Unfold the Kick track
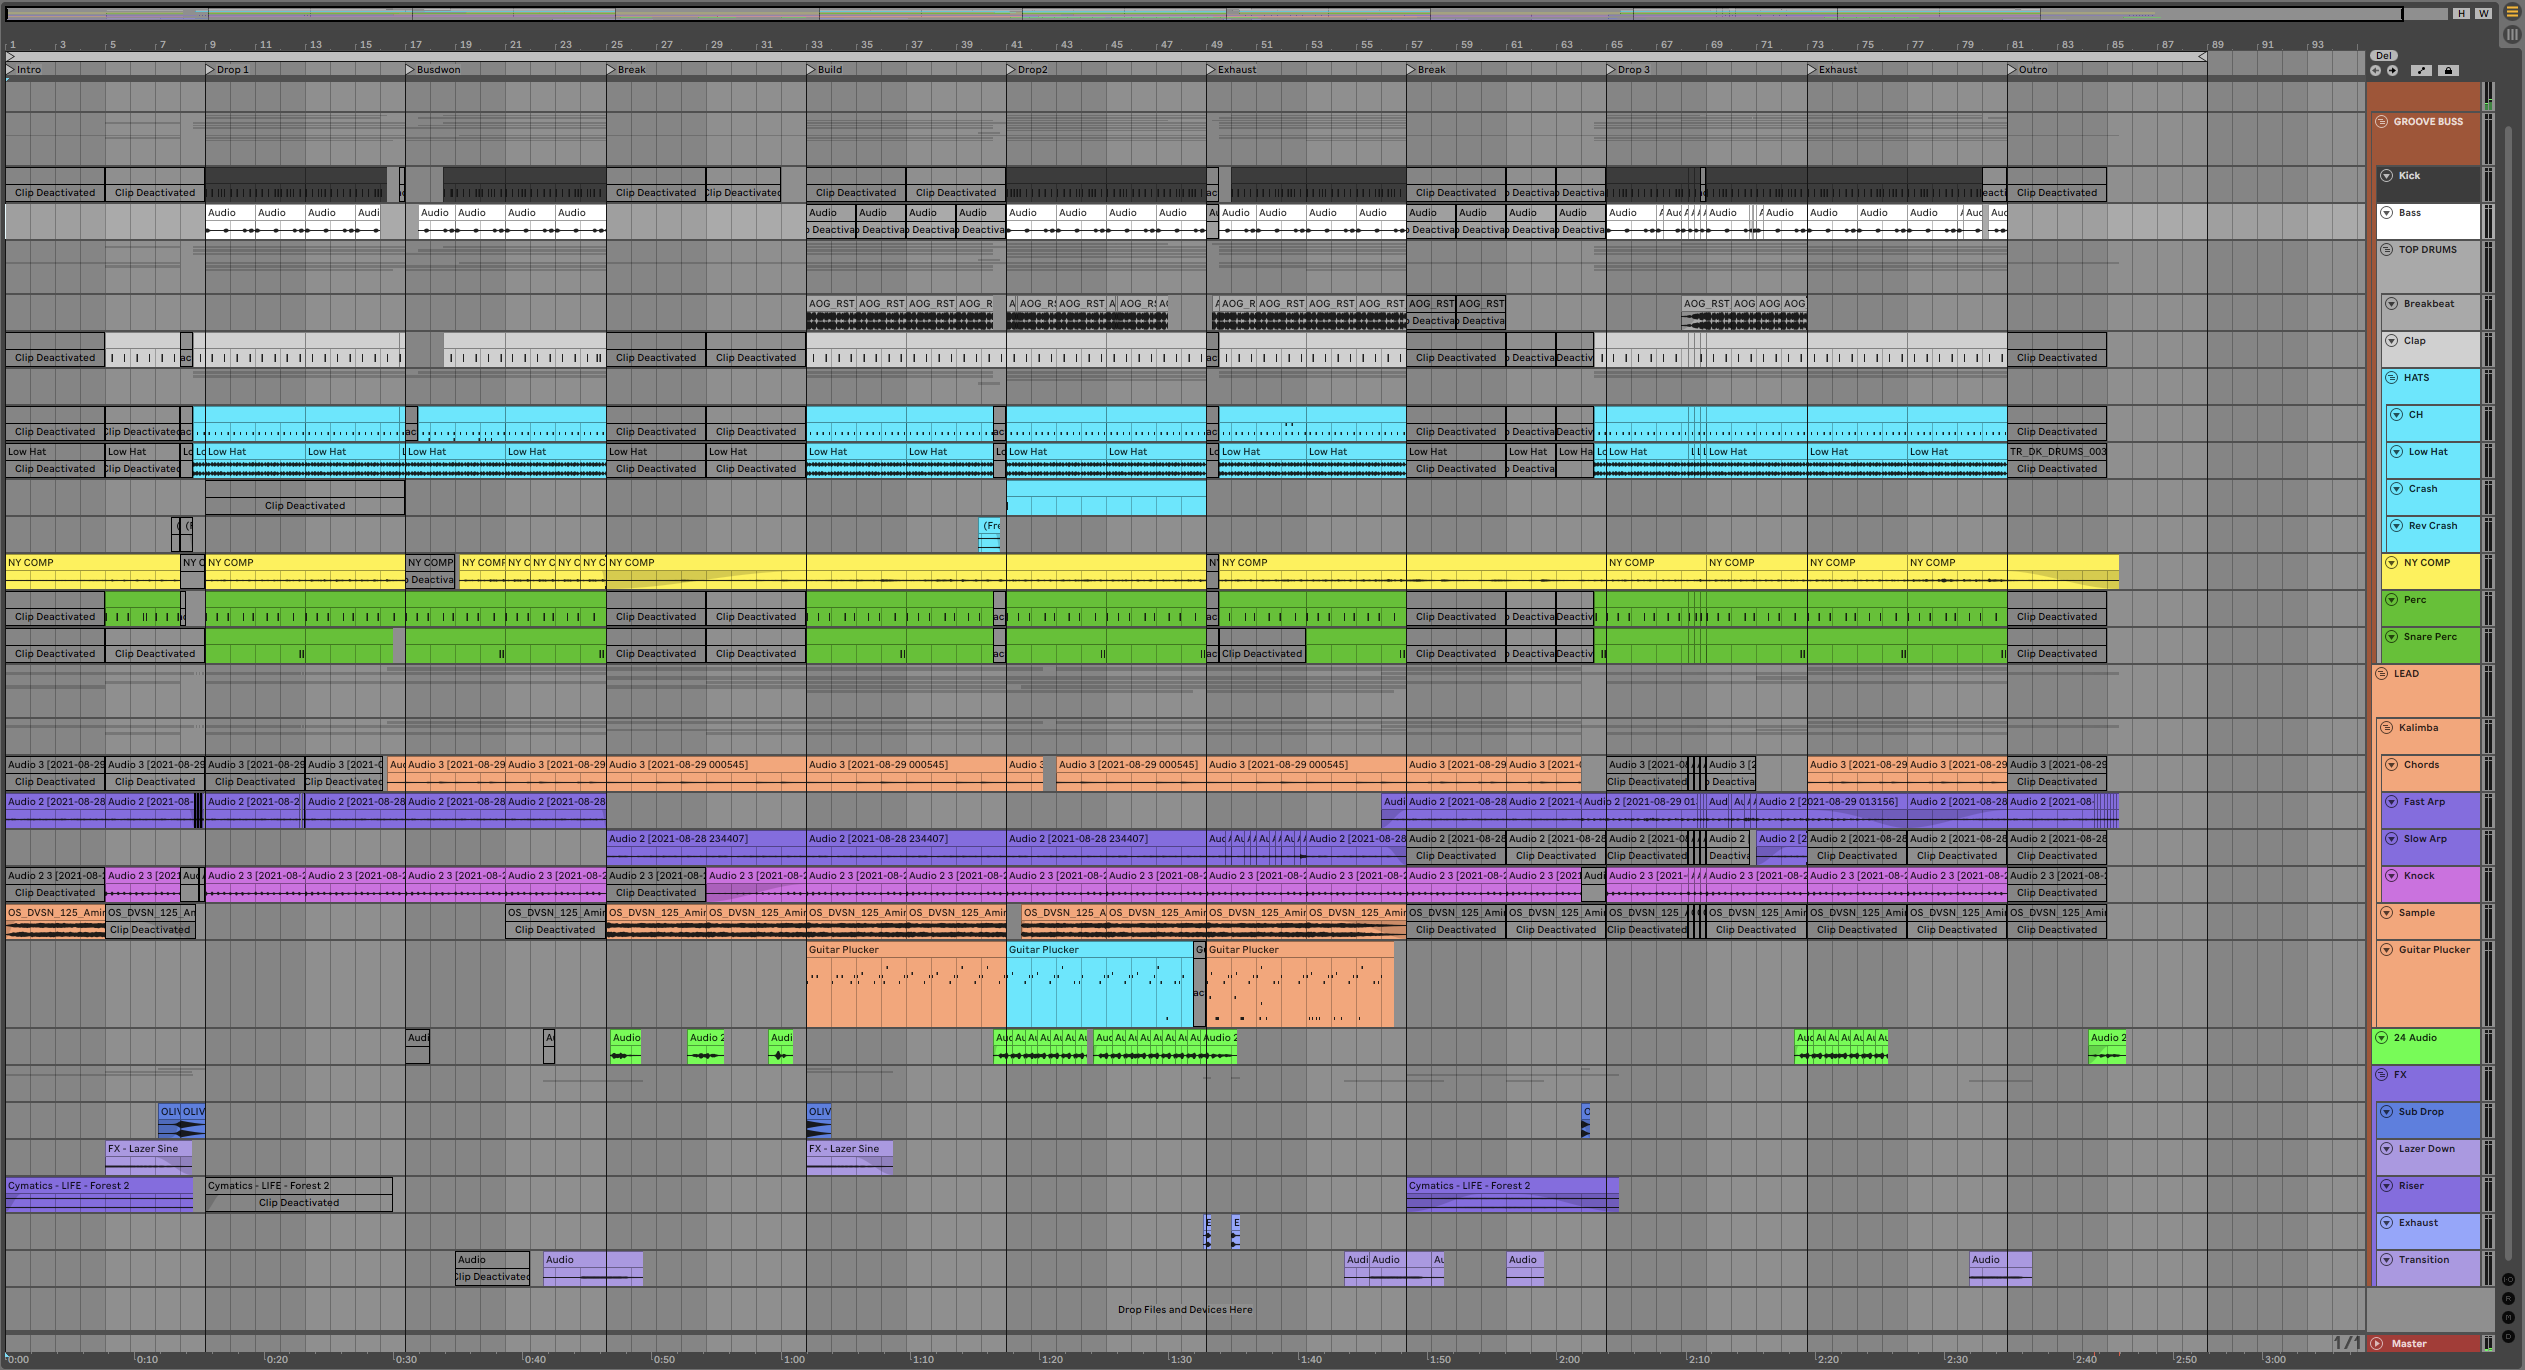 click(x=2387, y=176)
